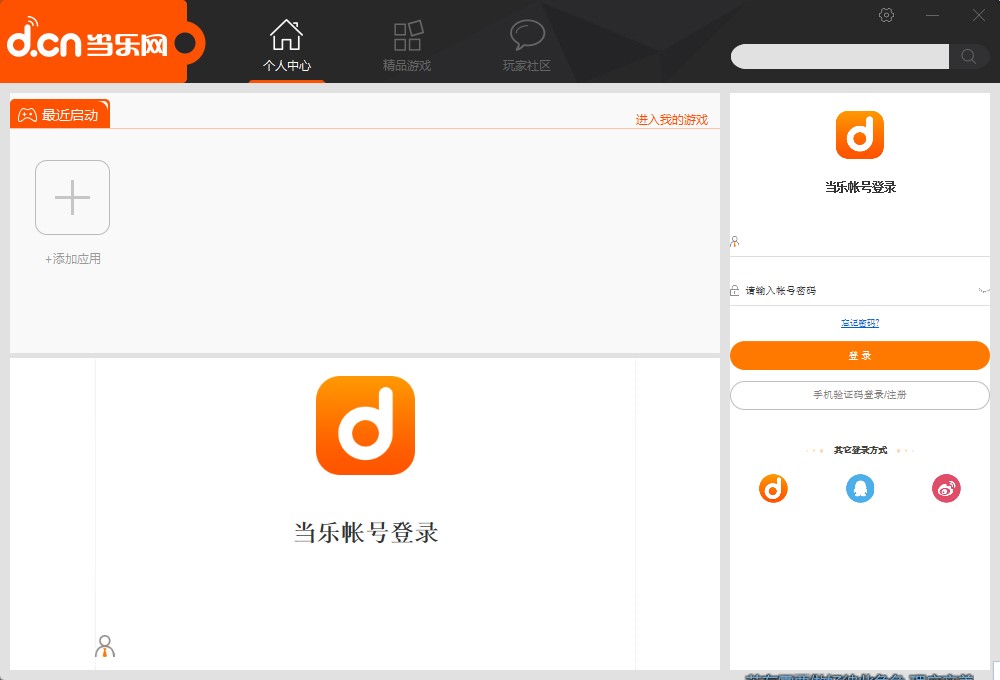This screenshot has height=680, width=1000.
Task: Log in with the Weibo icon
Action: 946,489
